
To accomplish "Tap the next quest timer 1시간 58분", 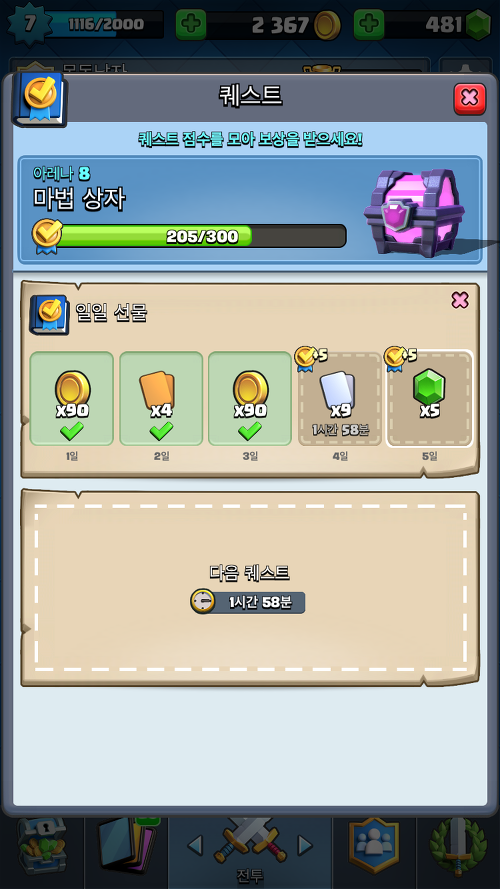I will click(x=248, y=602).
